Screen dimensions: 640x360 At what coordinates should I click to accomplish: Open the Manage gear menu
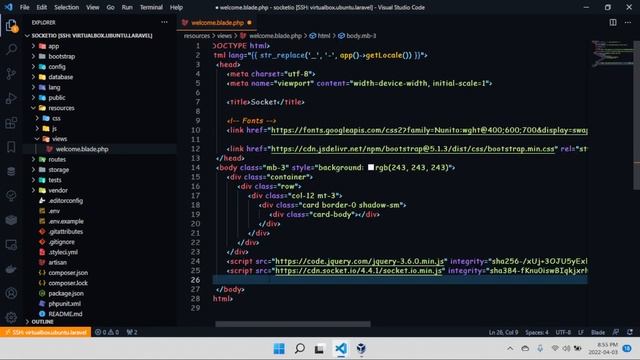pyautogui.click(x=11, y=317)
